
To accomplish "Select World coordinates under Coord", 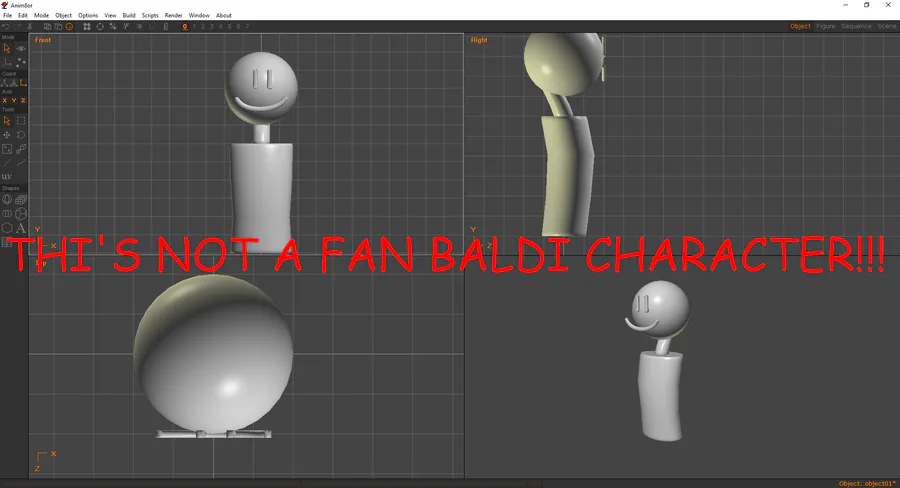I will [x=4, y=83].
